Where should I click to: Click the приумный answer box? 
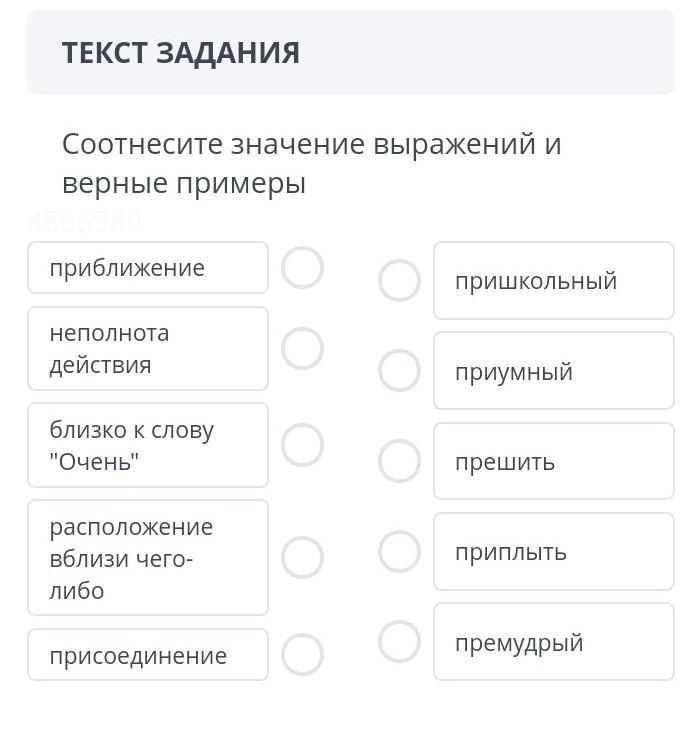click(554, 371)
